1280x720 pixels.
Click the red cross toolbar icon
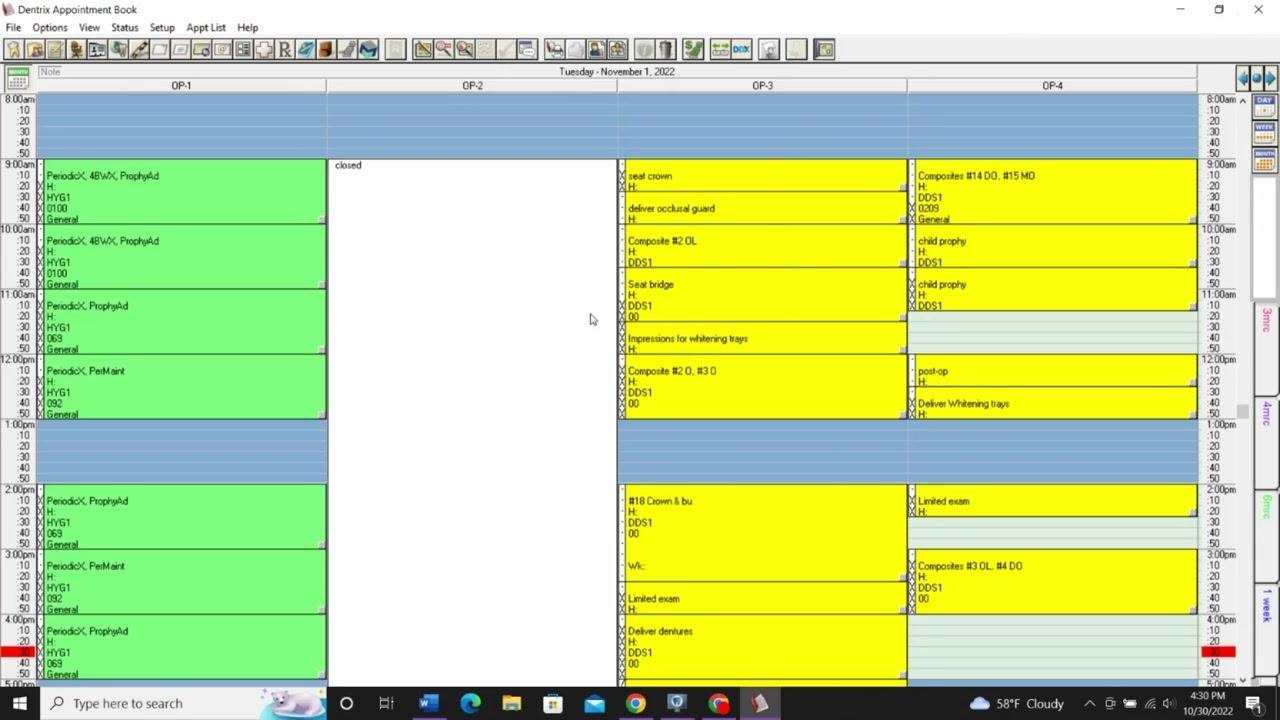[264, 49]
